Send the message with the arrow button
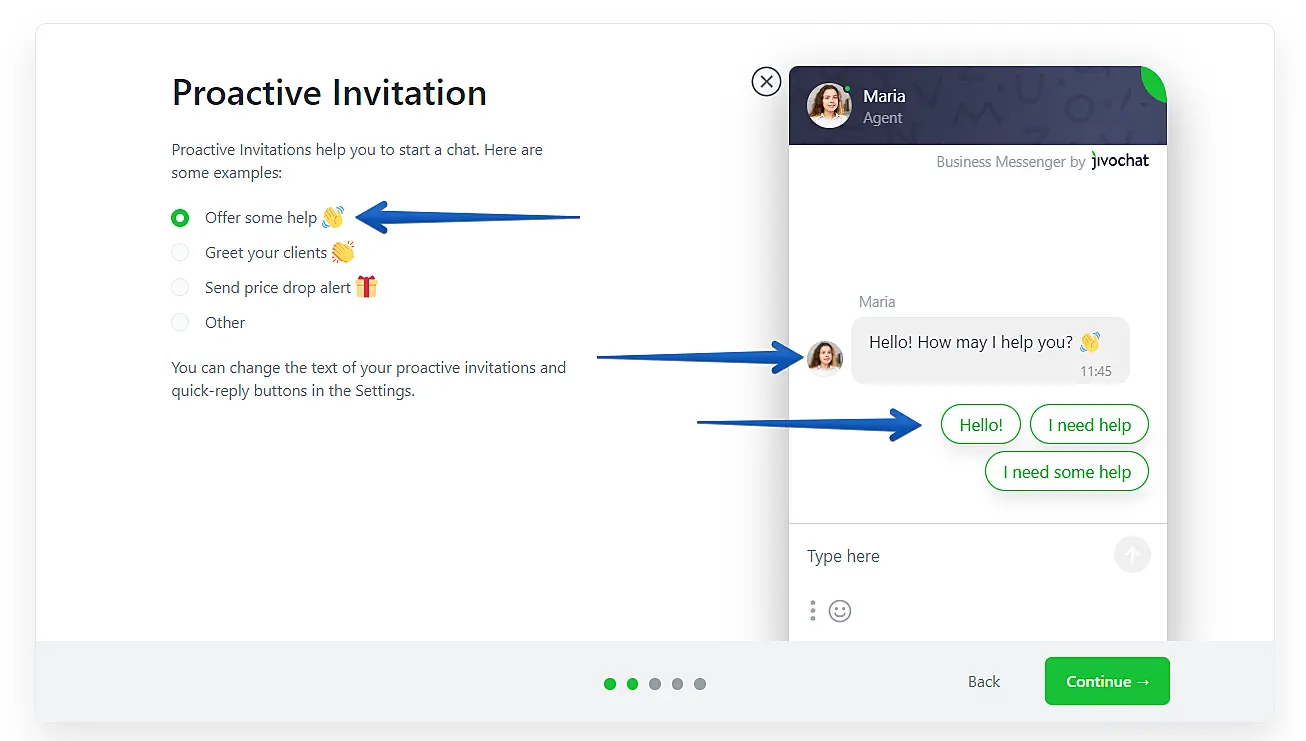The image size is (1306, 741). (1132, 555)
